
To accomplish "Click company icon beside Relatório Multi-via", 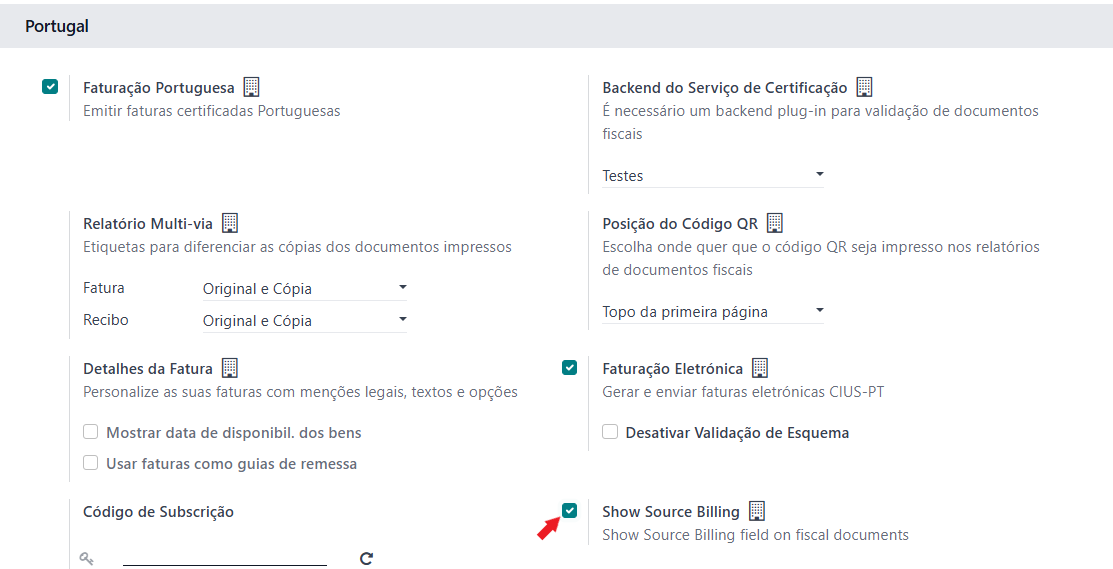I will [x=230, y=223].
